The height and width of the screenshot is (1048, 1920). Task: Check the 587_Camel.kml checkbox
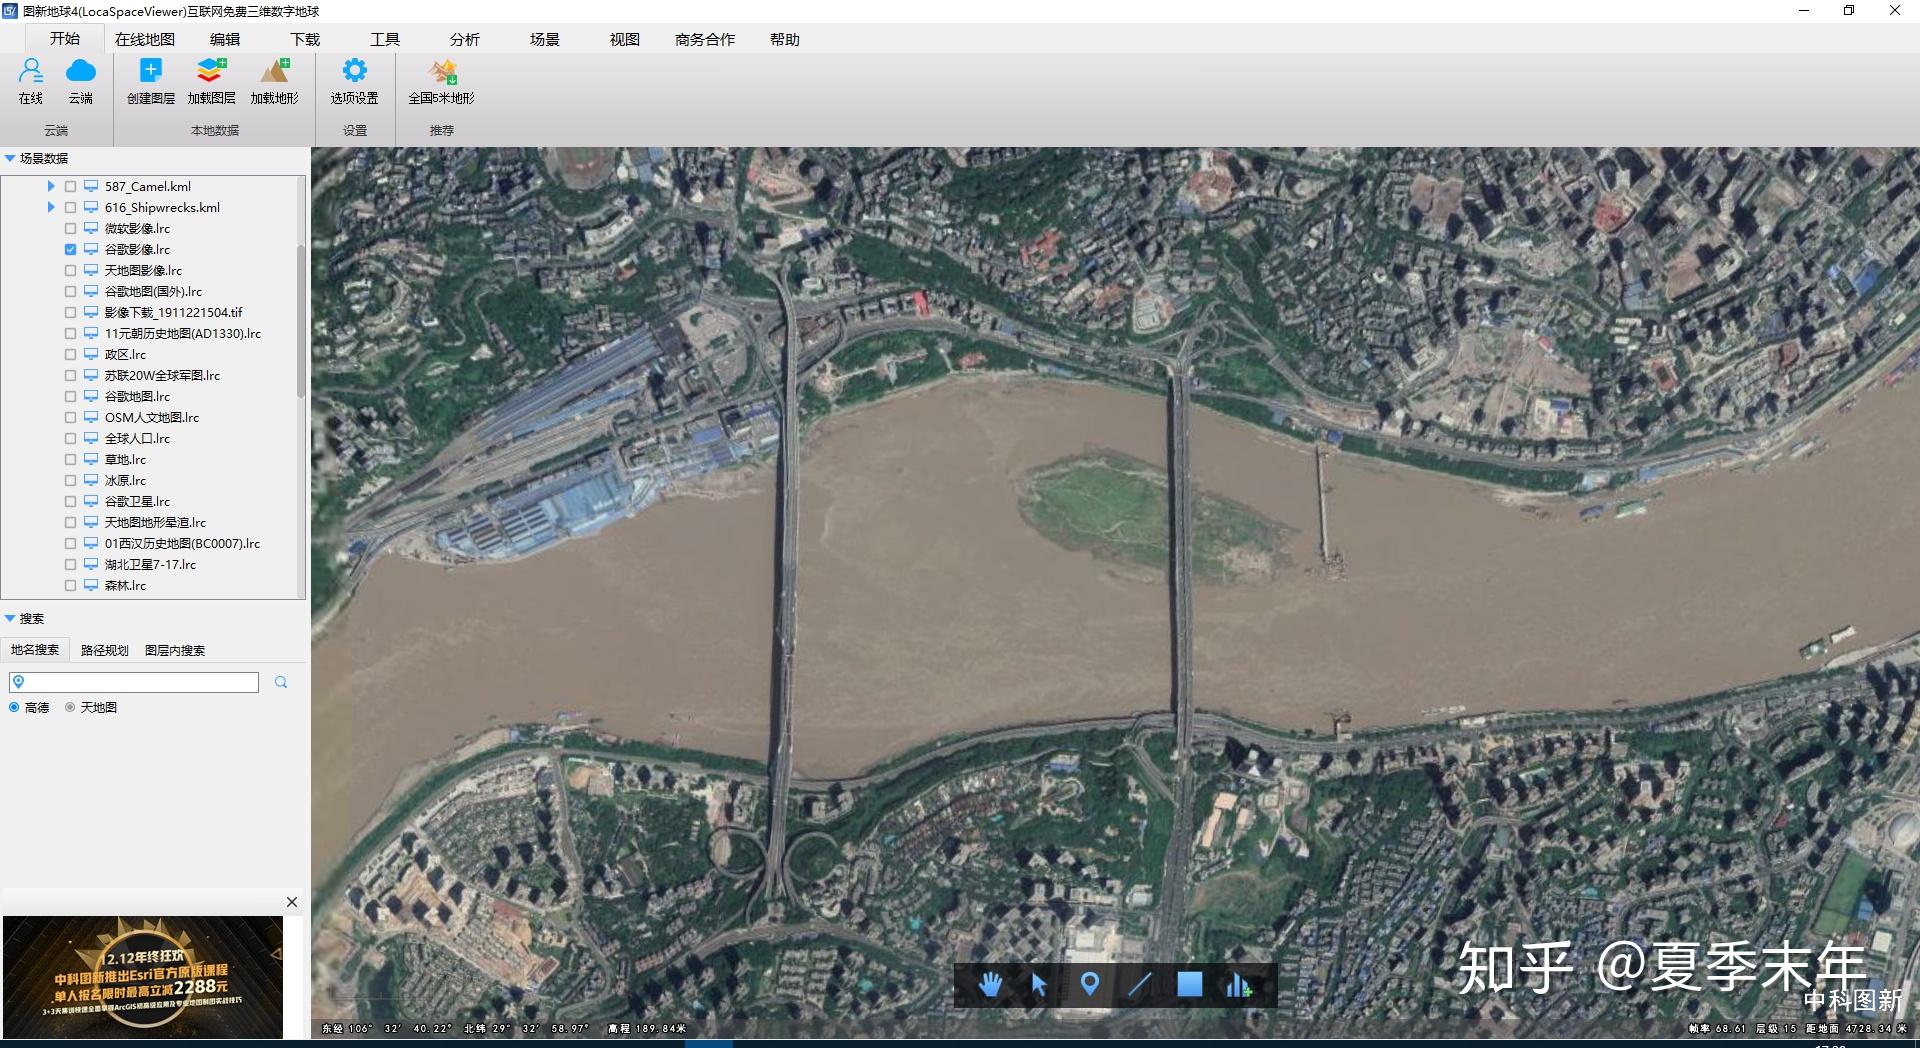click(x=70, y=186)
